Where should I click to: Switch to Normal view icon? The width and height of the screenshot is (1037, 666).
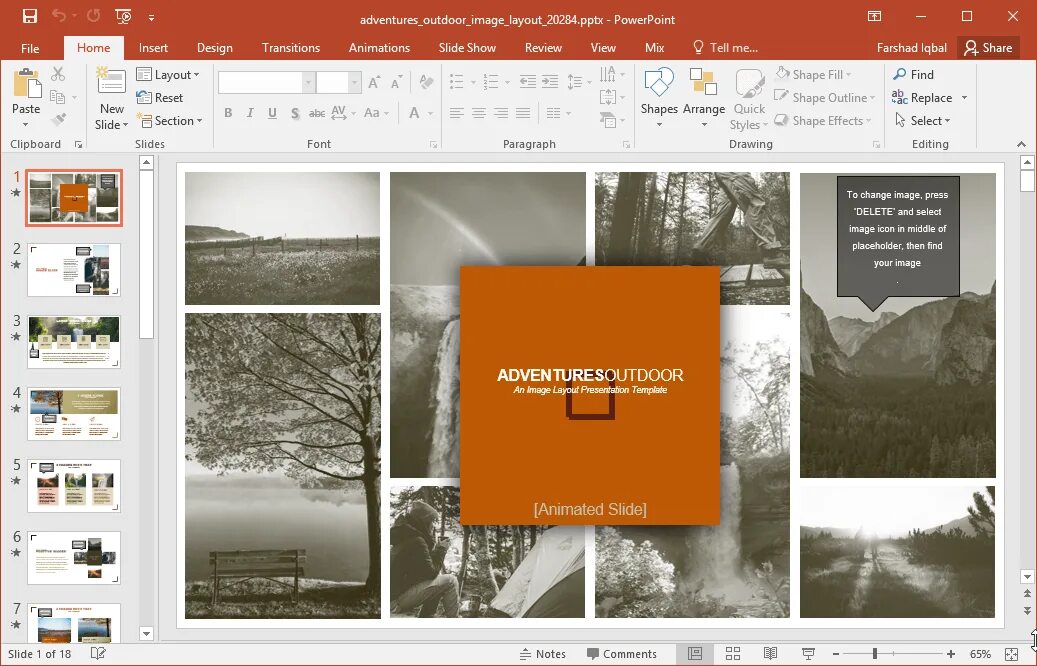click(695, 653)
